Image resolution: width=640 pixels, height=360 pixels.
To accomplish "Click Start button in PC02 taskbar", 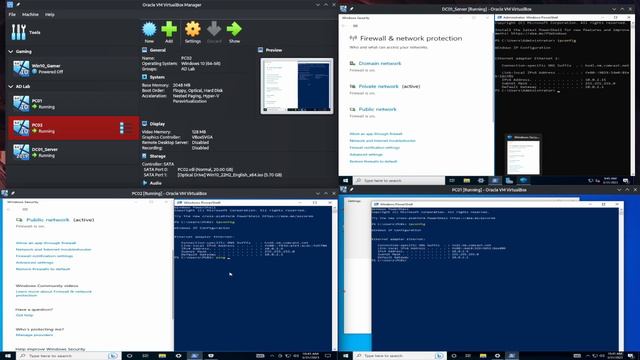I will (7, 356).
